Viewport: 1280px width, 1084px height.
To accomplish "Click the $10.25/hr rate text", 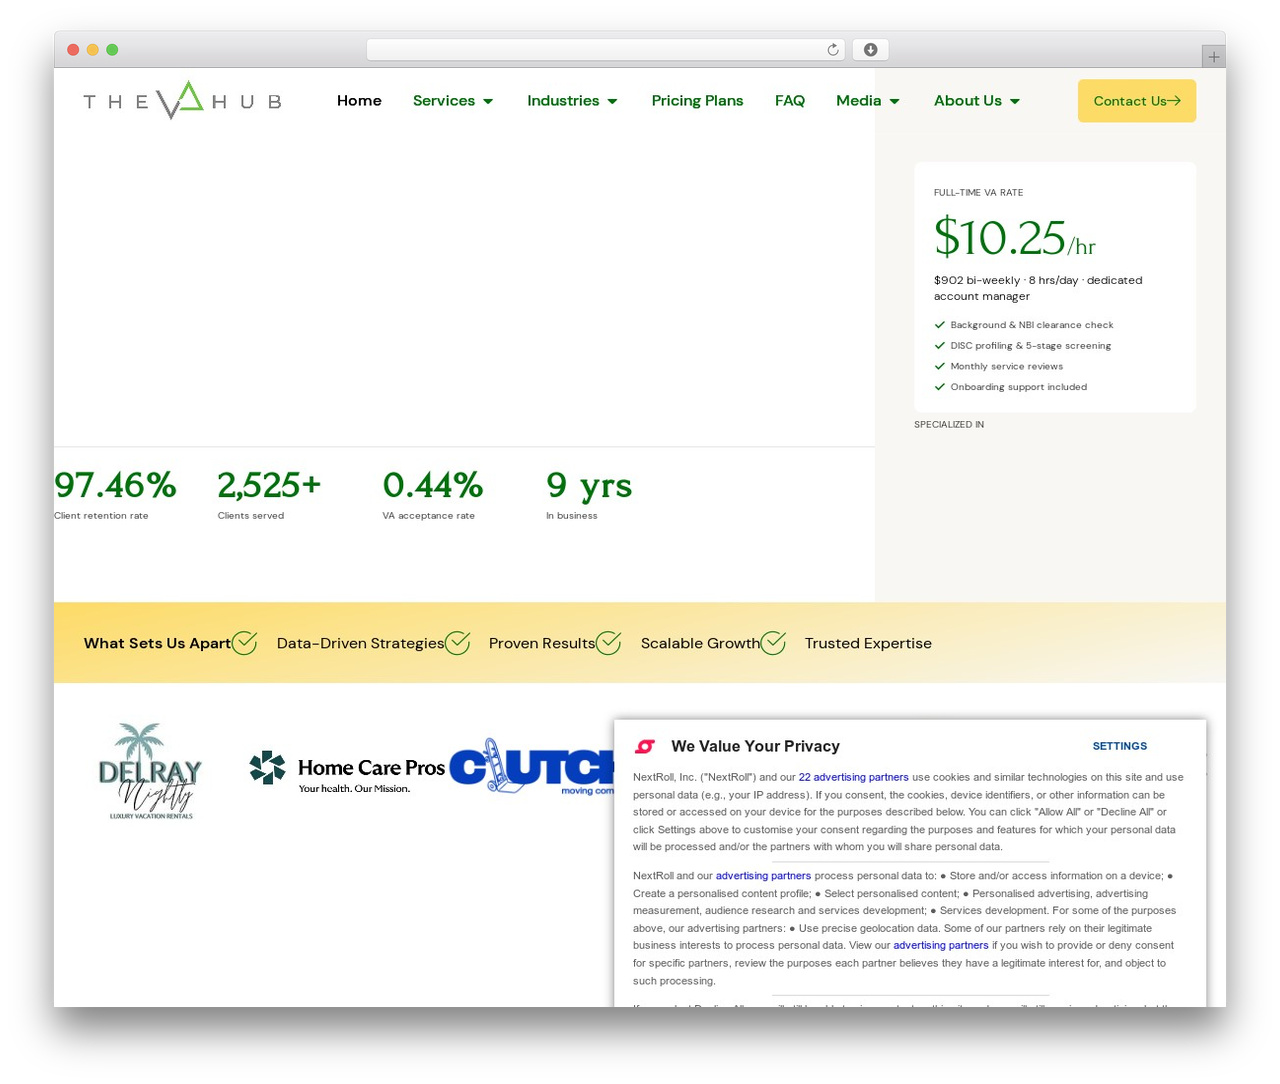I will click(x=1014, y=238).
